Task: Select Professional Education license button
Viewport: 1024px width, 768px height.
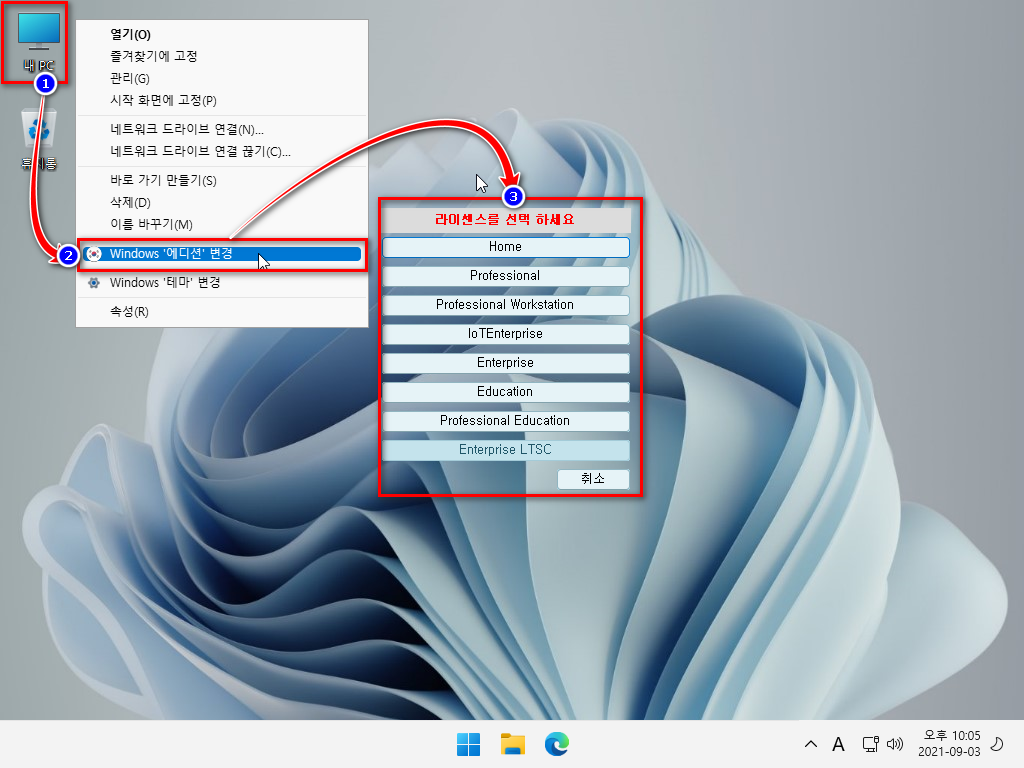Action: 505,421
